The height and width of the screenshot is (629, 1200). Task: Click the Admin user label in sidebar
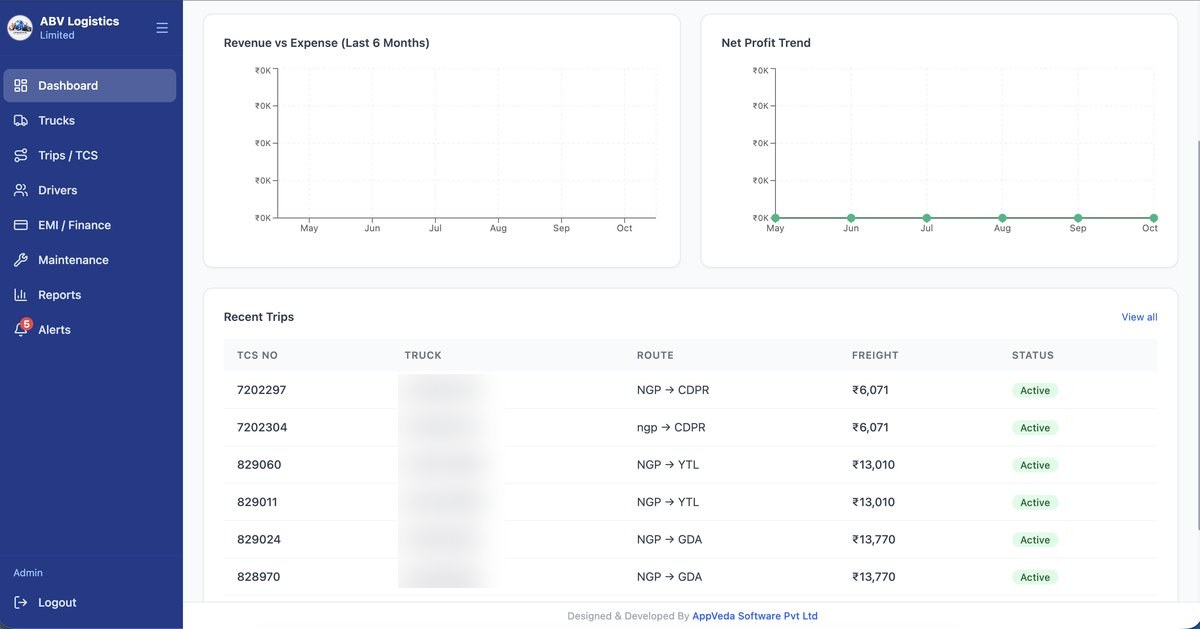pyautogui.click(x=28, y=573)
